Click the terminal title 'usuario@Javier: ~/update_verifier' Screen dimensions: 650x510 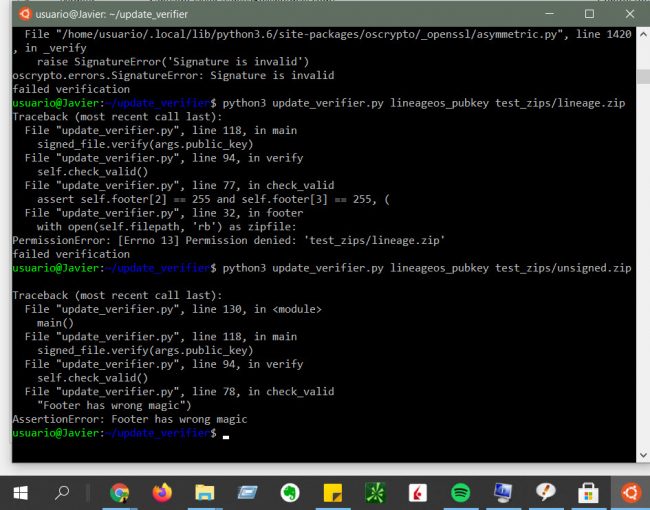coord(112,14)
